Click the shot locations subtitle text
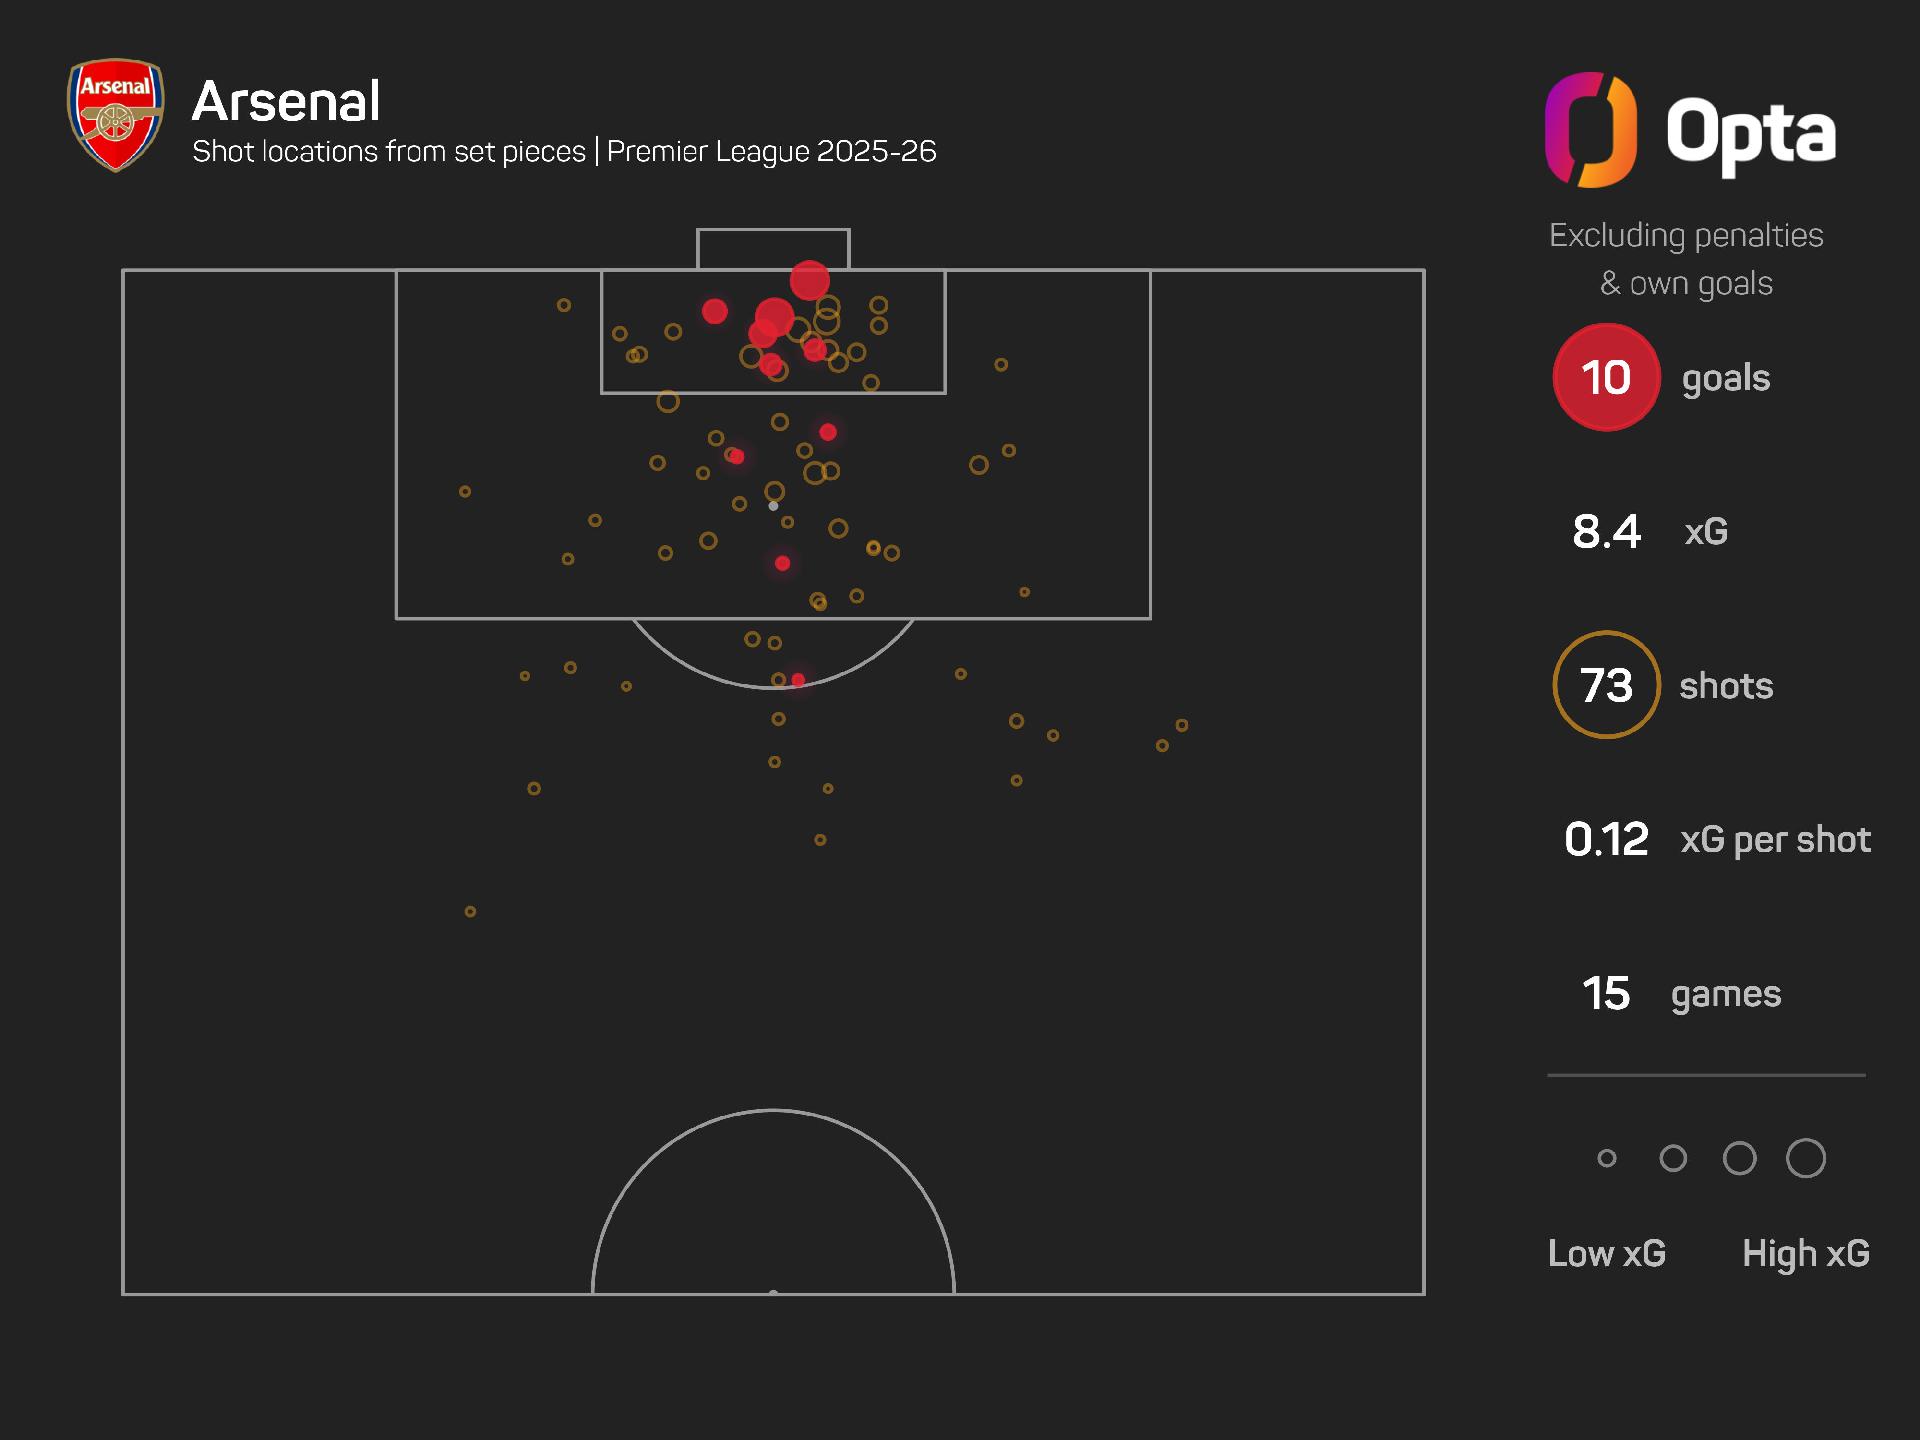Image resolution: width=1920 pixels, height=1440 pixels. click(564, 152)
